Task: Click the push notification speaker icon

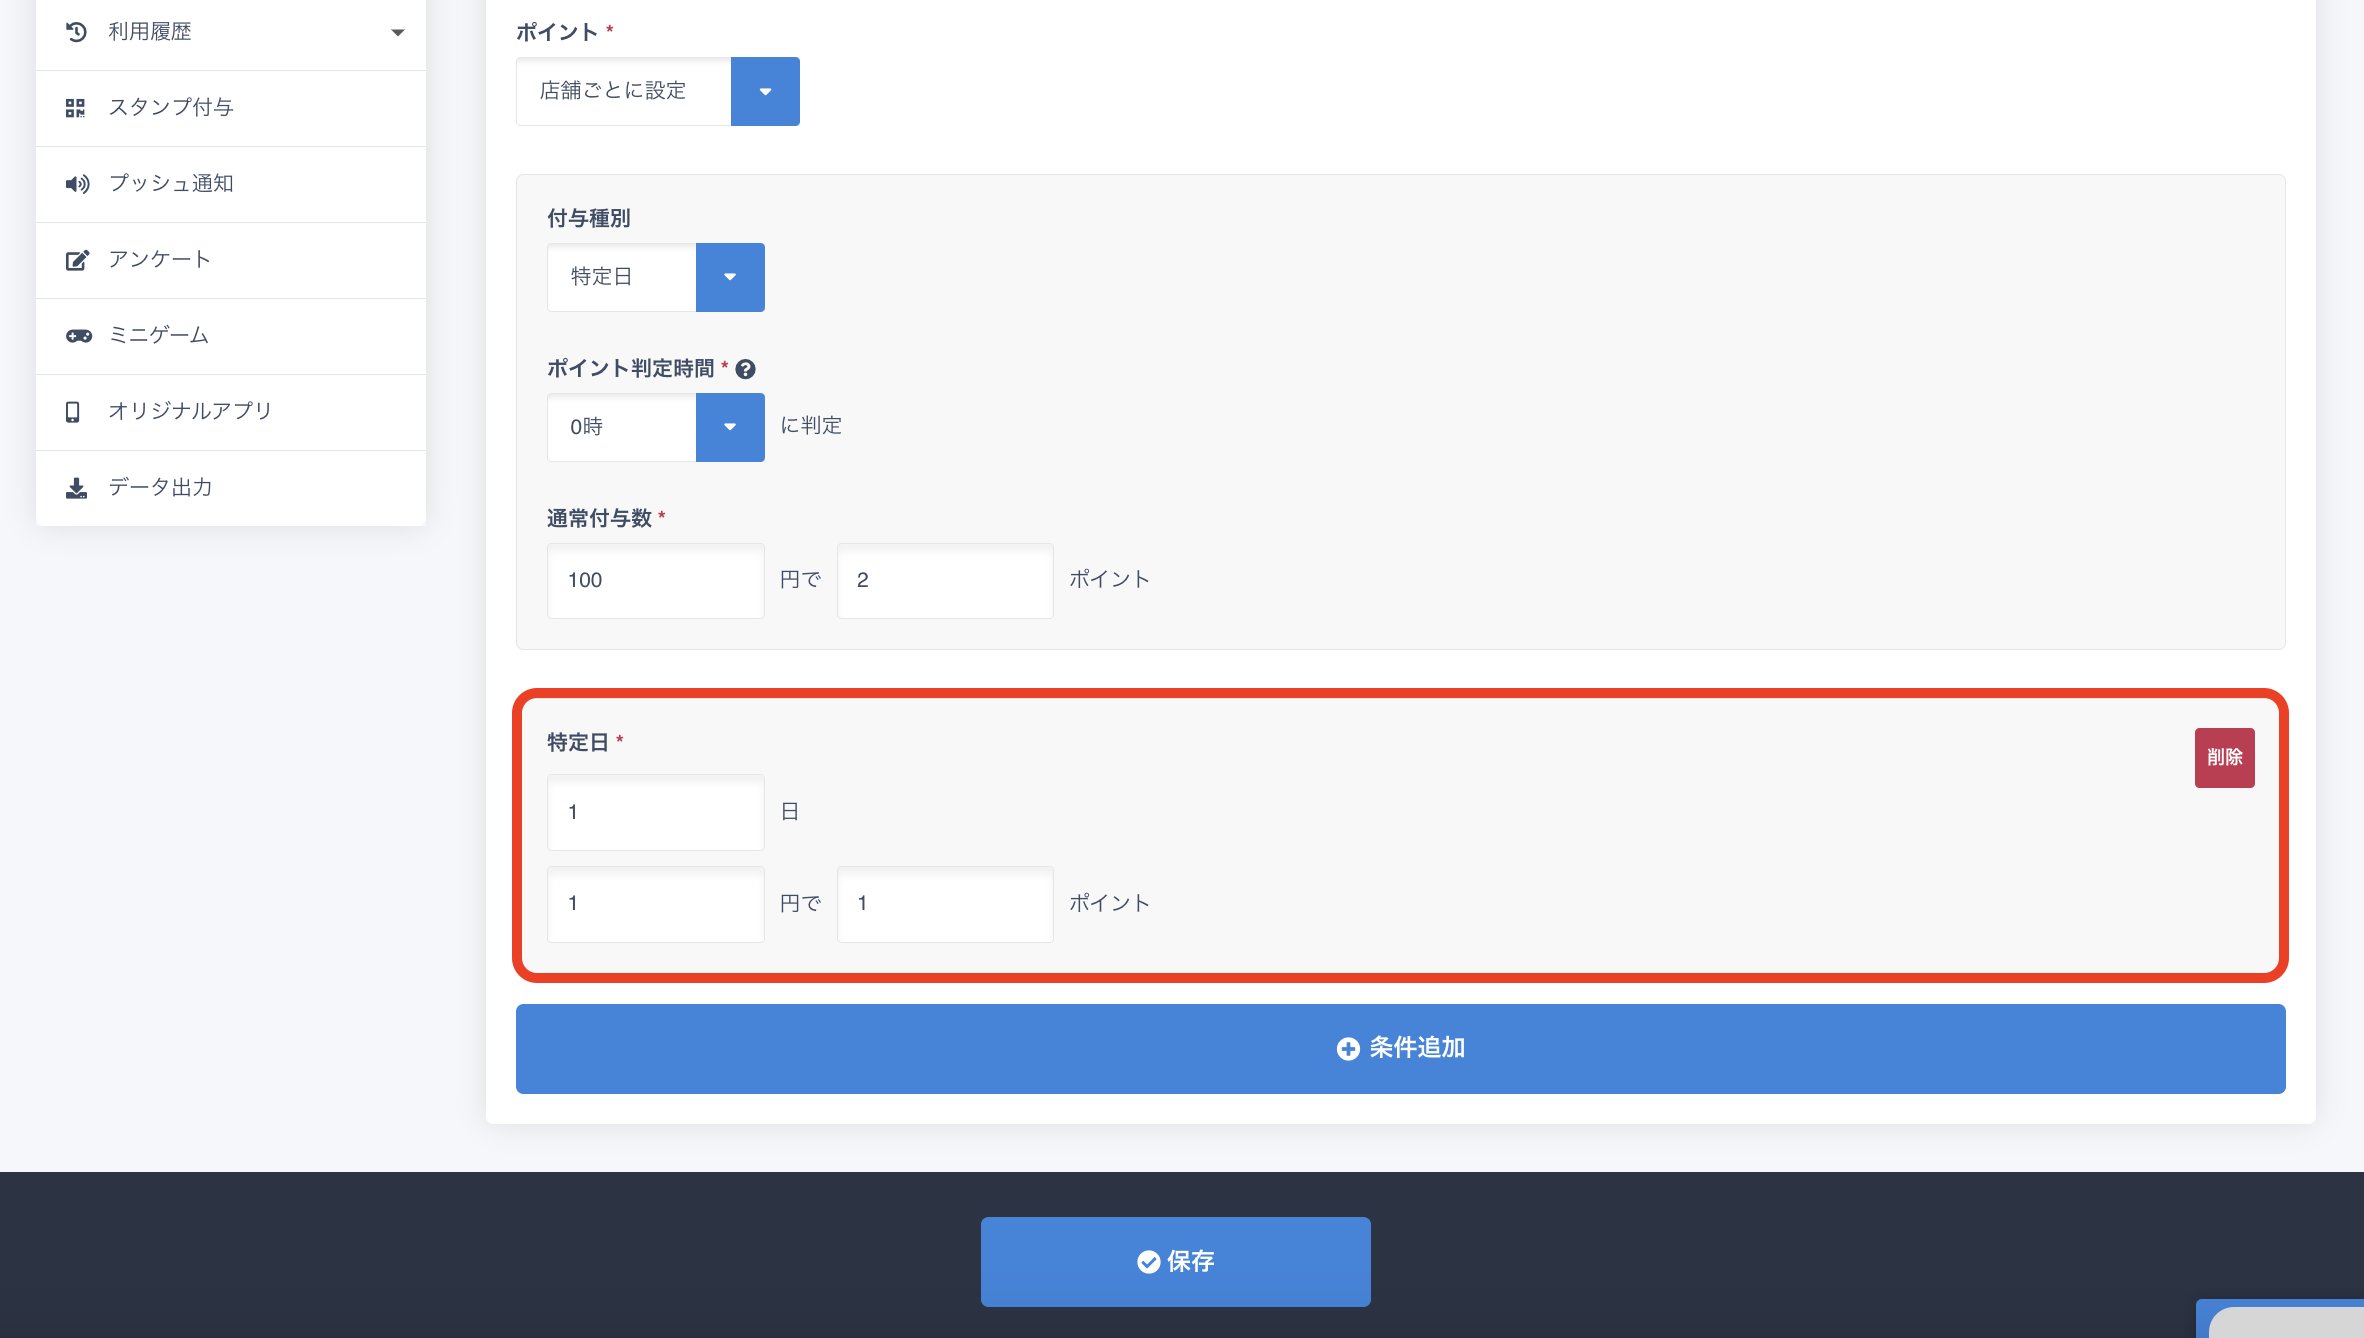Action: click(77, 184)
